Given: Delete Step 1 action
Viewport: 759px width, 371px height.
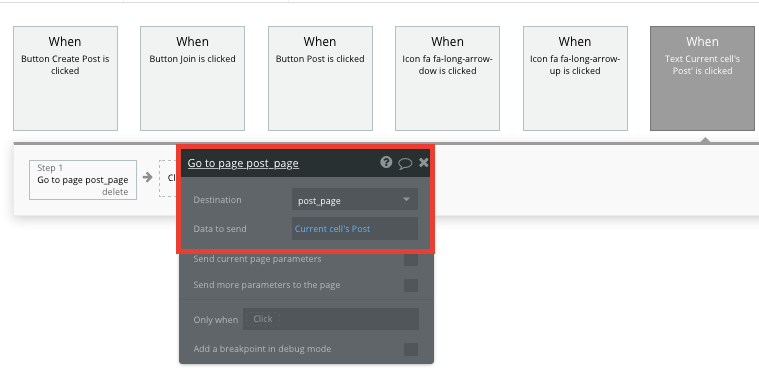Looking at the screenshot, I should pyautogui.click(x=115, y=192).
